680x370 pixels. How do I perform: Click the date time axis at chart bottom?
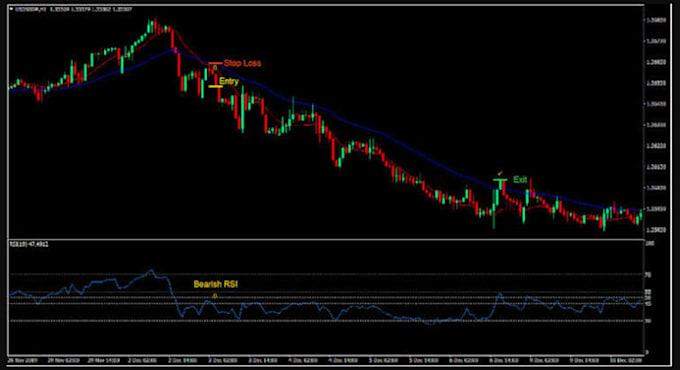pyautogui.click(x=325, y=360)
